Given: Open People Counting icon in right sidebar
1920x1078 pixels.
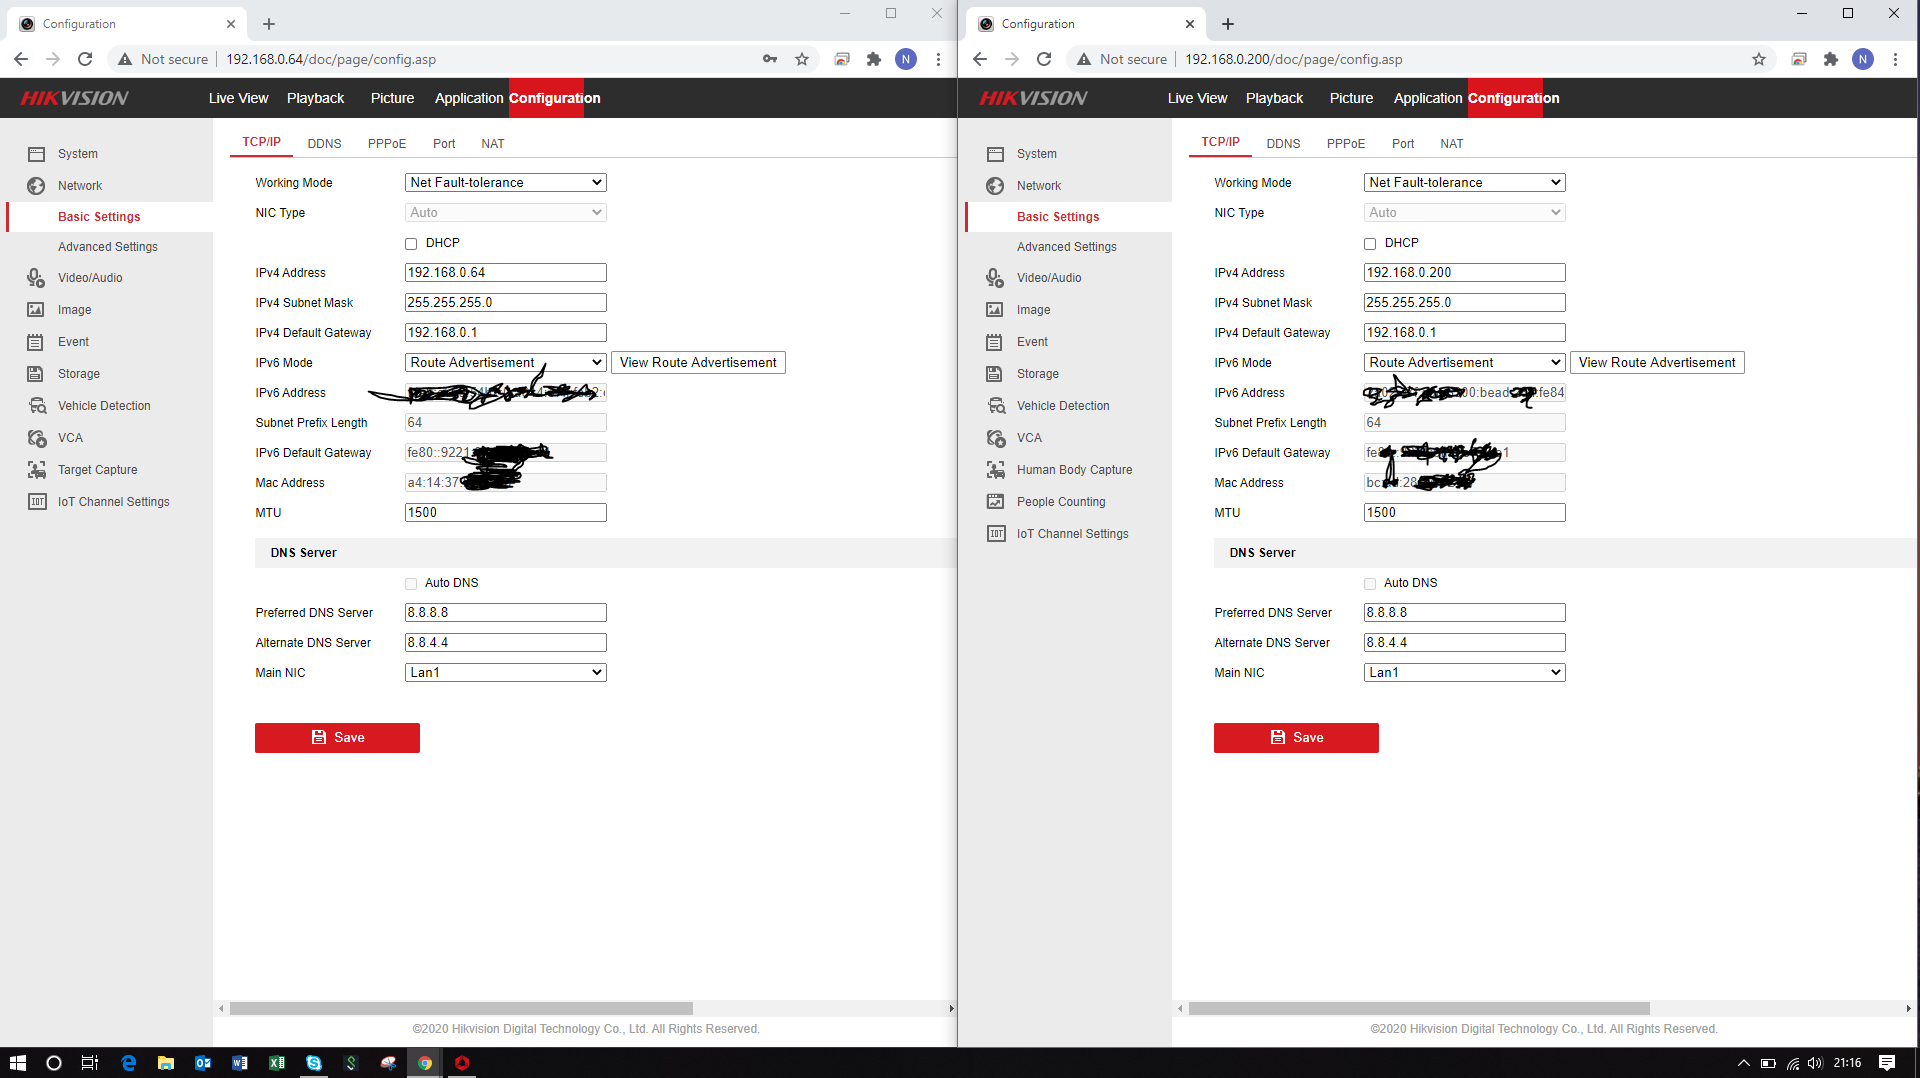Looking at the screenshot, I should pos(995,502).
